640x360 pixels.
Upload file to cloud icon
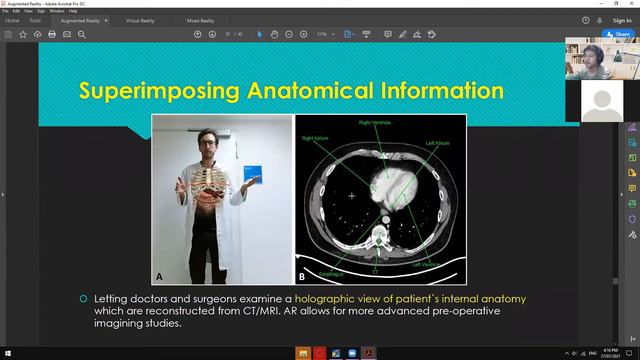(x=38, y=35)
